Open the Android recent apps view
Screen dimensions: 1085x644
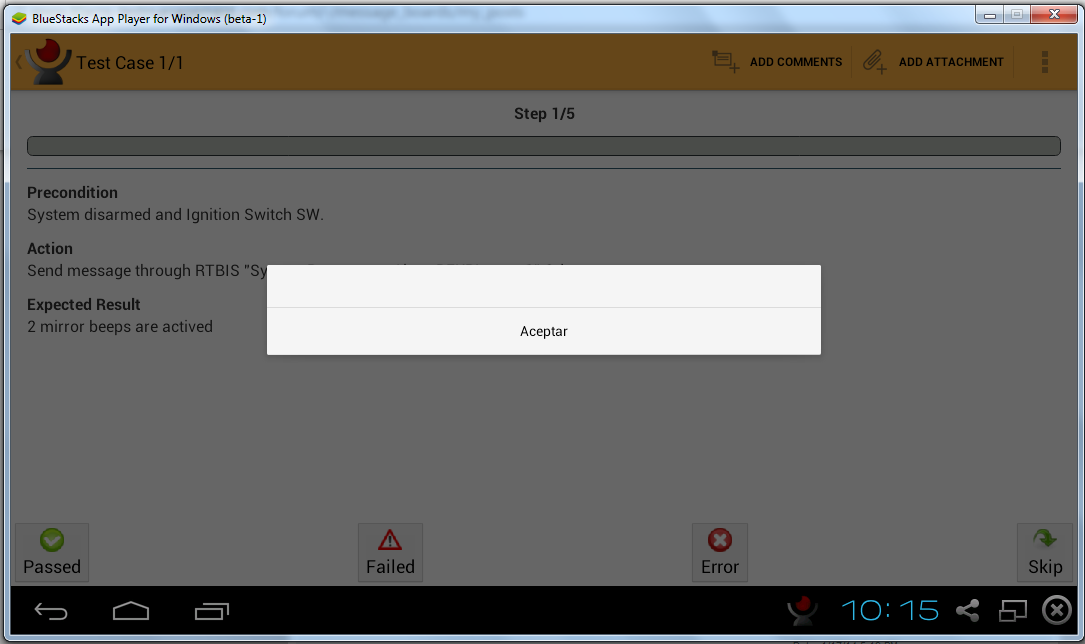[211, 611]
